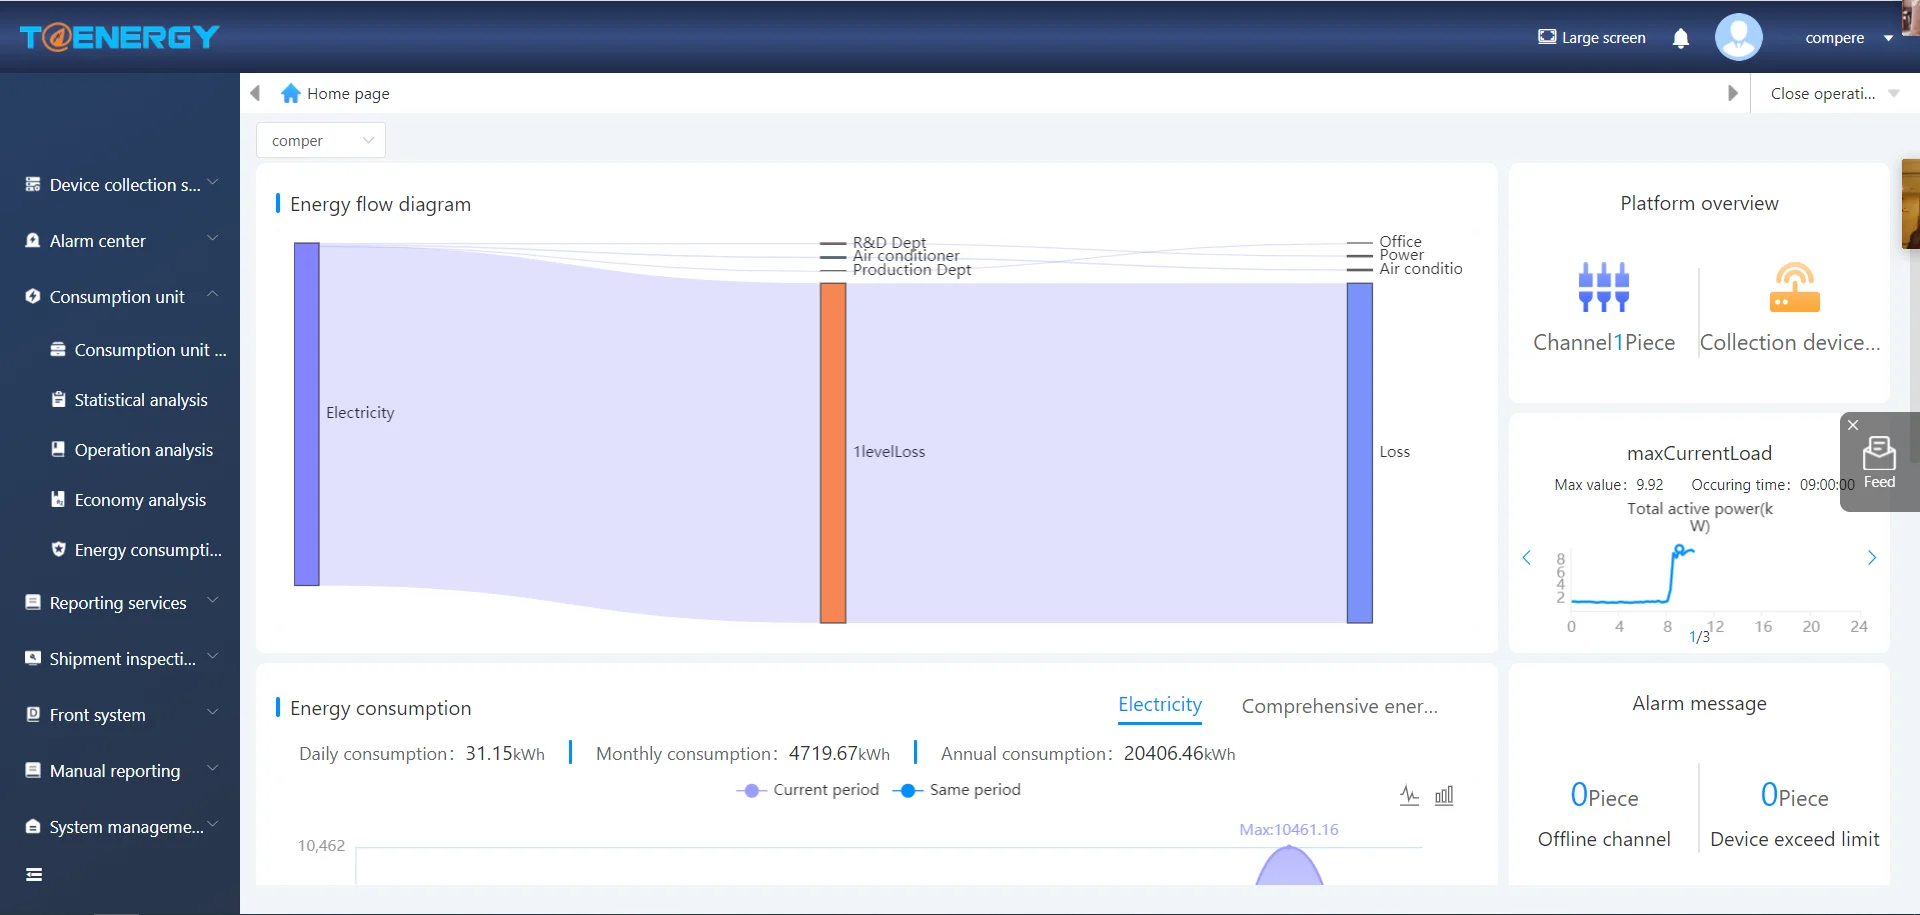Show previous maxCurrentLoad chart
The width and height of the screenshot is (1920, 915).
pyautogui.click(x=1527, y=558)
